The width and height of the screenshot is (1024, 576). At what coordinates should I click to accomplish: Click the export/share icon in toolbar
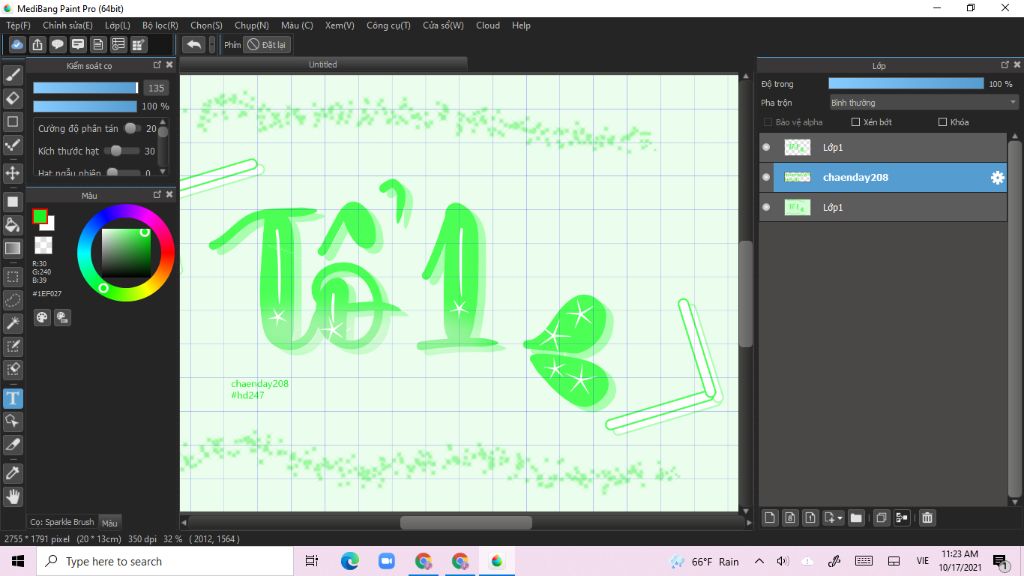tap(37, 44)
